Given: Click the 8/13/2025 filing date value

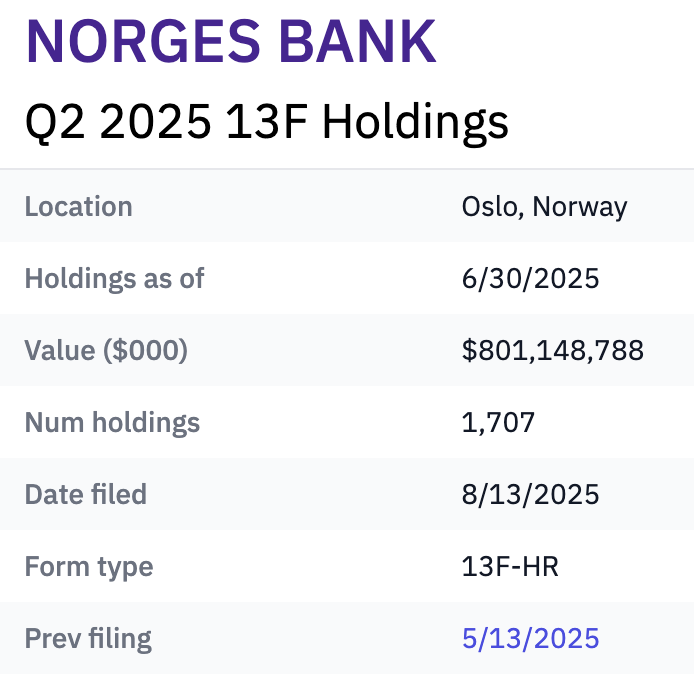Looking at the screenshot, I should tap(530, 494).
